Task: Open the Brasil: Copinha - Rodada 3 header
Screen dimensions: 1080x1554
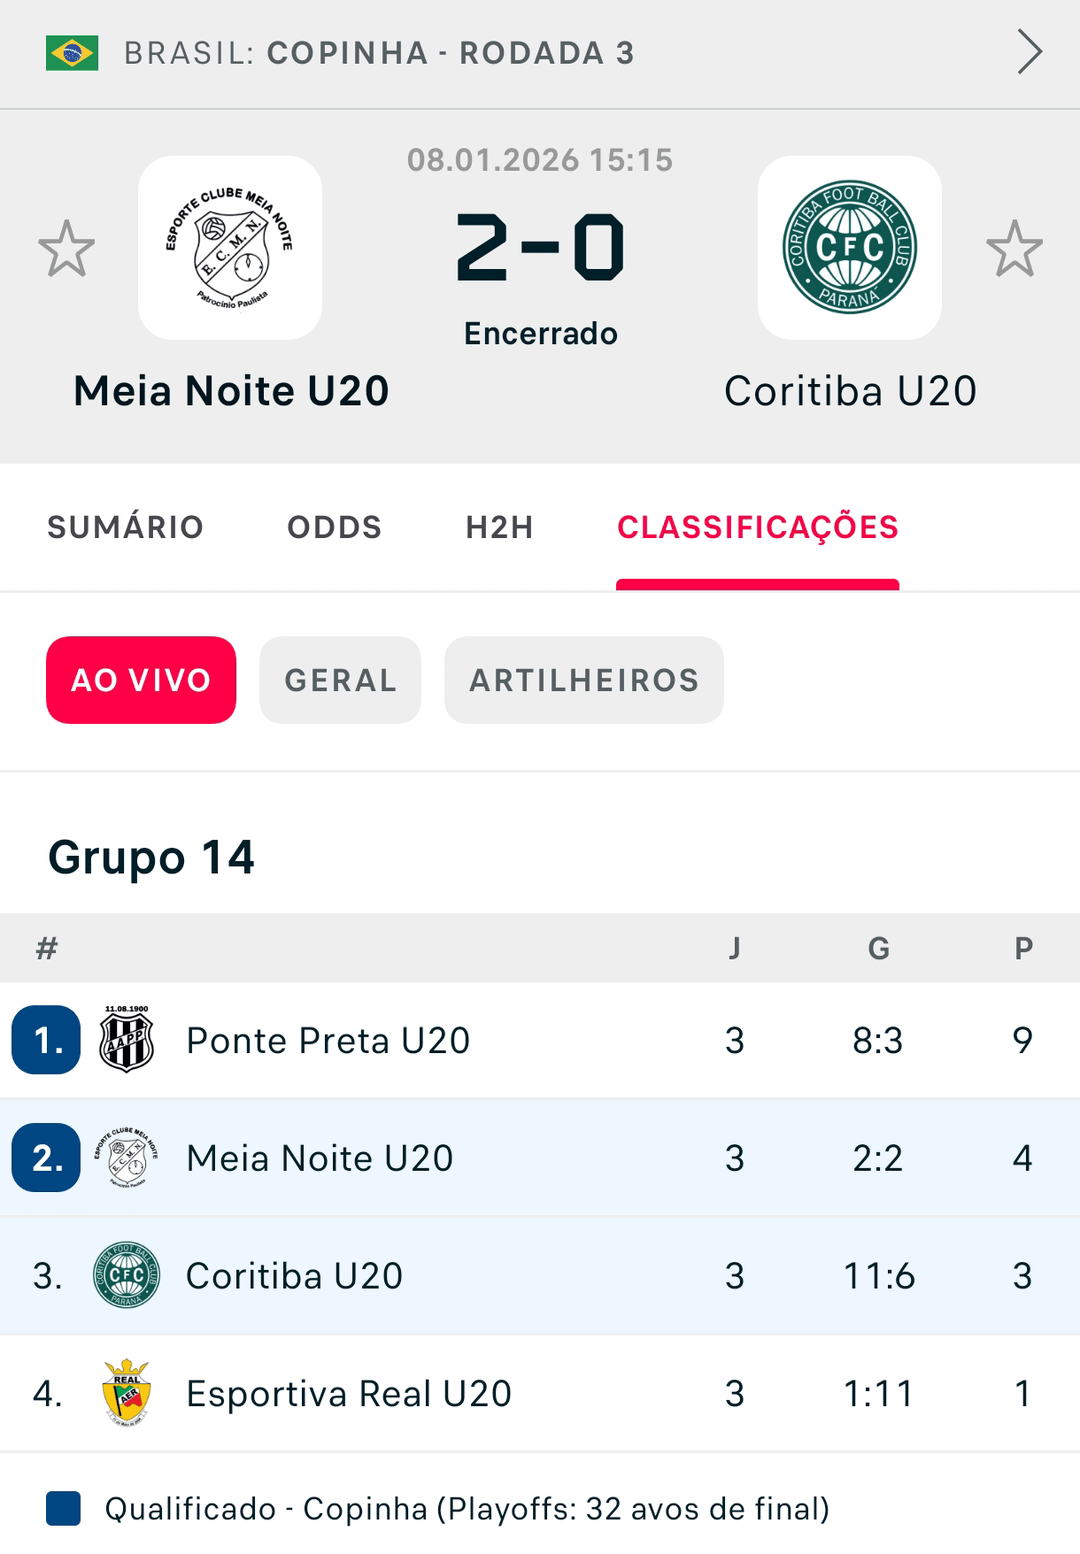Action: point(379,53)
